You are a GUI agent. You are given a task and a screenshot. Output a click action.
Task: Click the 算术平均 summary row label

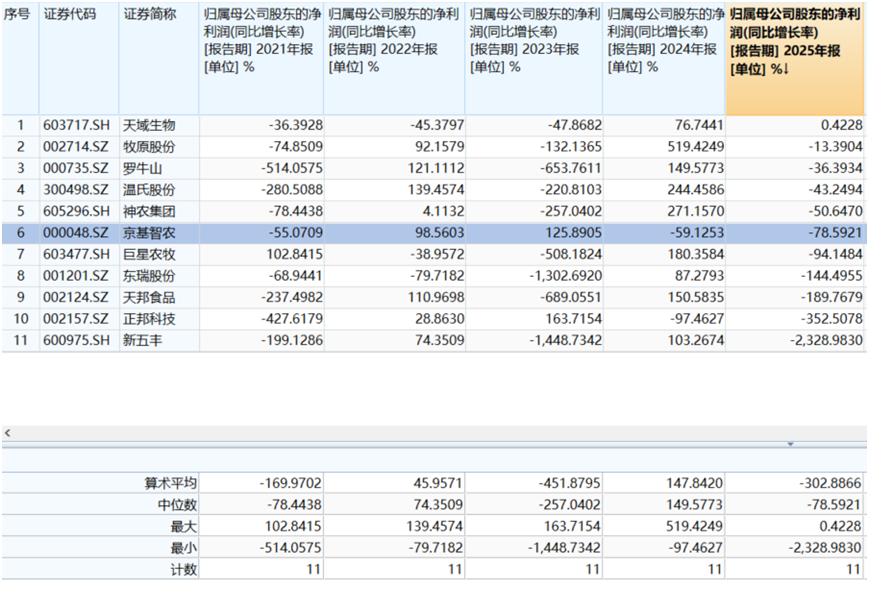coord(170,483)
